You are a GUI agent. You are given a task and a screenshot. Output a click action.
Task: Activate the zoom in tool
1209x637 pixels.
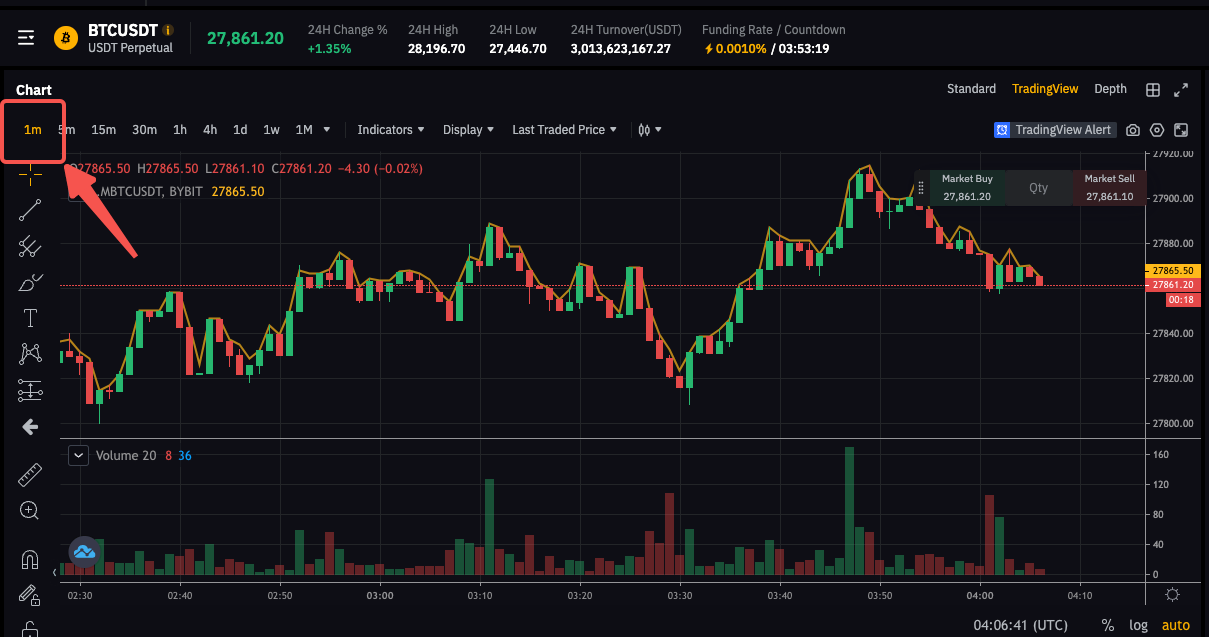click(x=30, y=511)
